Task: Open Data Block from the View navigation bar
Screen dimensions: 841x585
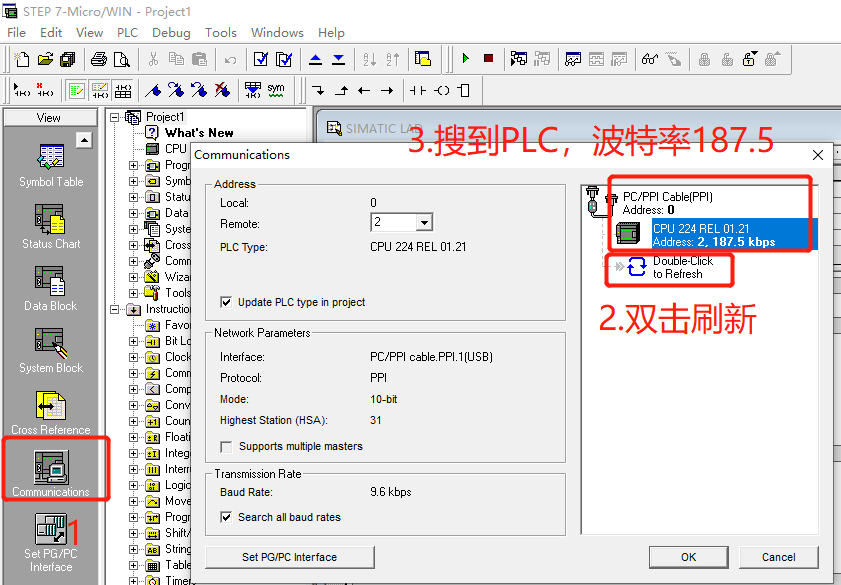Action: [x=51, y=290]
